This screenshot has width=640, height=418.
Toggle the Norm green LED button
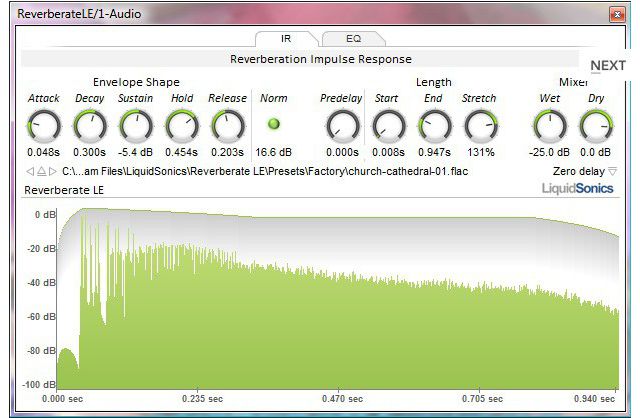(x=274, y=124)
